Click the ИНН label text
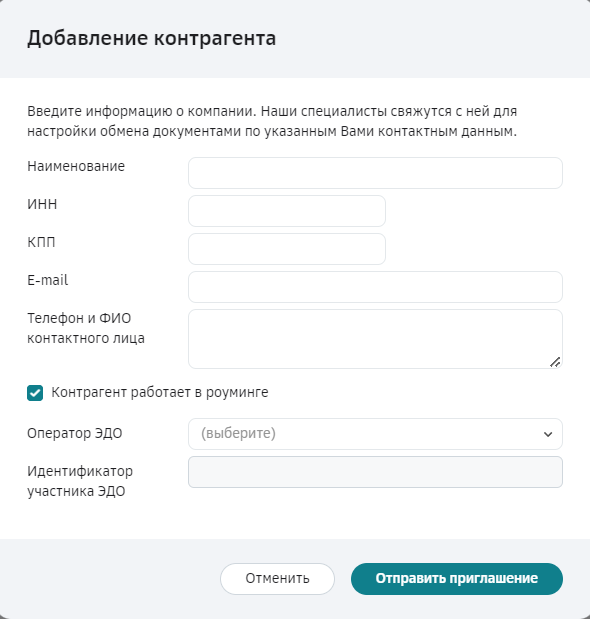The height and width of the screenshot is (619, 590). click(42, 204)
